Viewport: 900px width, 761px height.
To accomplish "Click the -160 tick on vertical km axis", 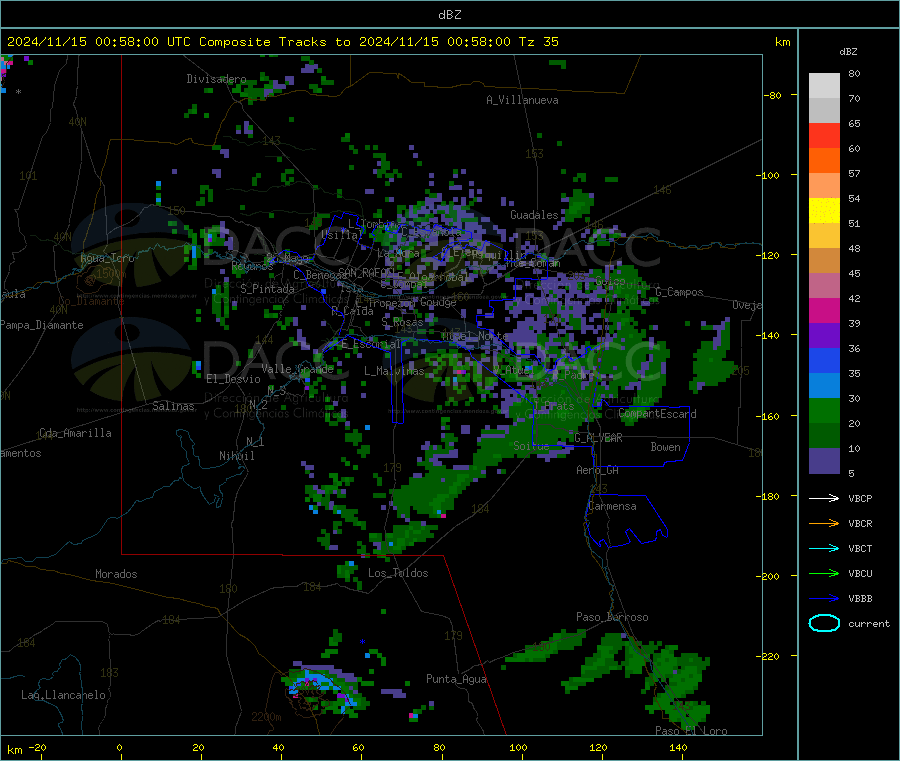I will pyautogui.click(x=767, y=416).
